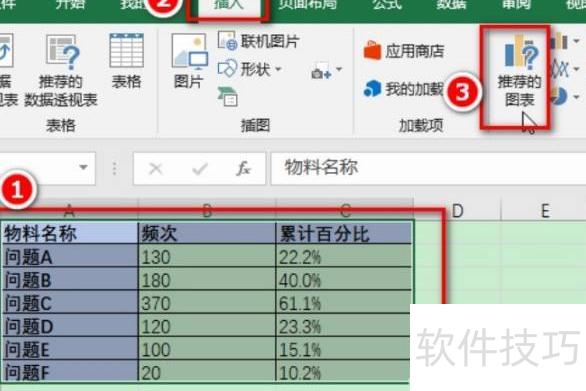This screenshot has height=391, width=586.
Task: Expand the screenshot camera dropdown arrow
Action: 339,69
